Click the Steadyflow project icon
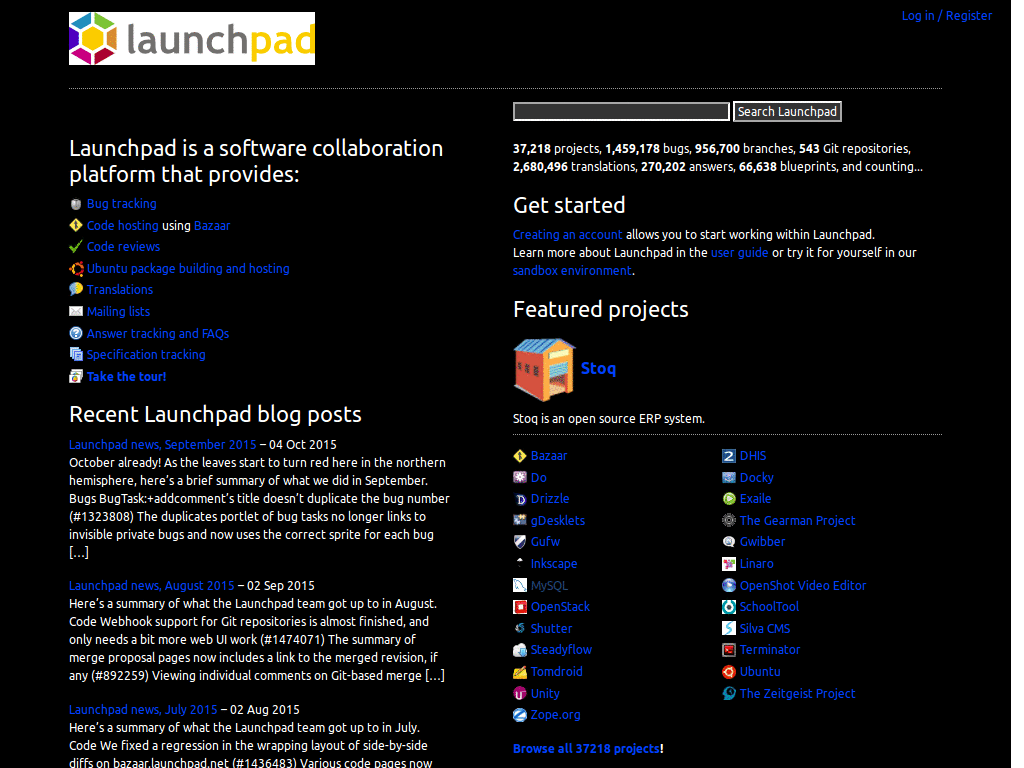The image size is (1024, 768). [x=520, y=650]
